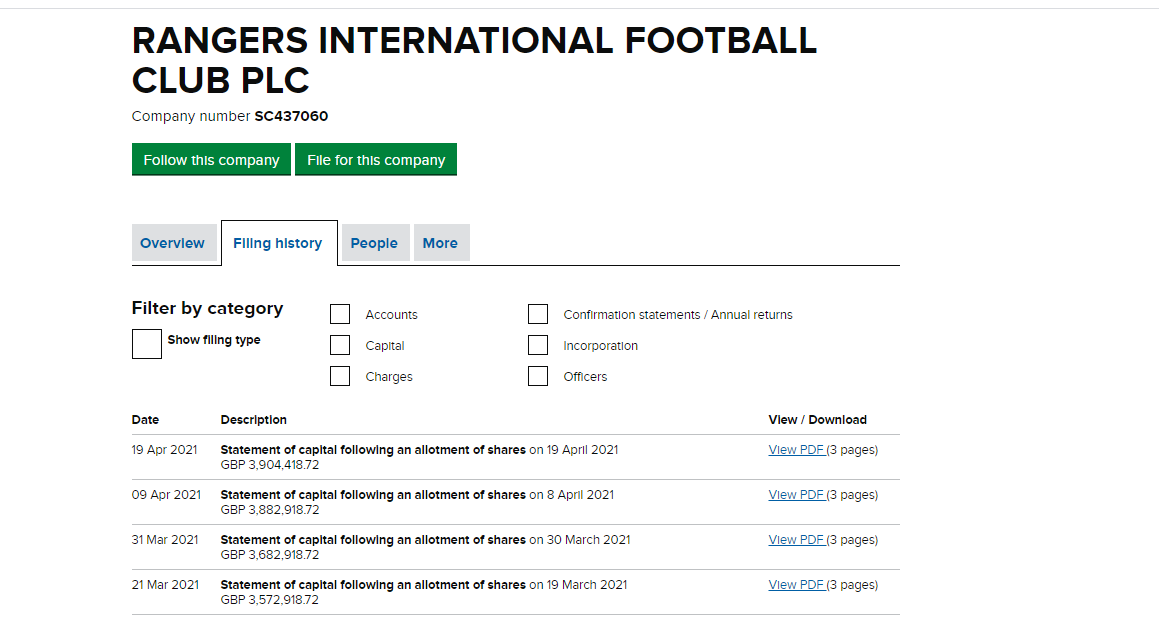The height and width of the screenshot is (620, 1159).
Task: Select the Filing history tab
Action: pos(279,243)
